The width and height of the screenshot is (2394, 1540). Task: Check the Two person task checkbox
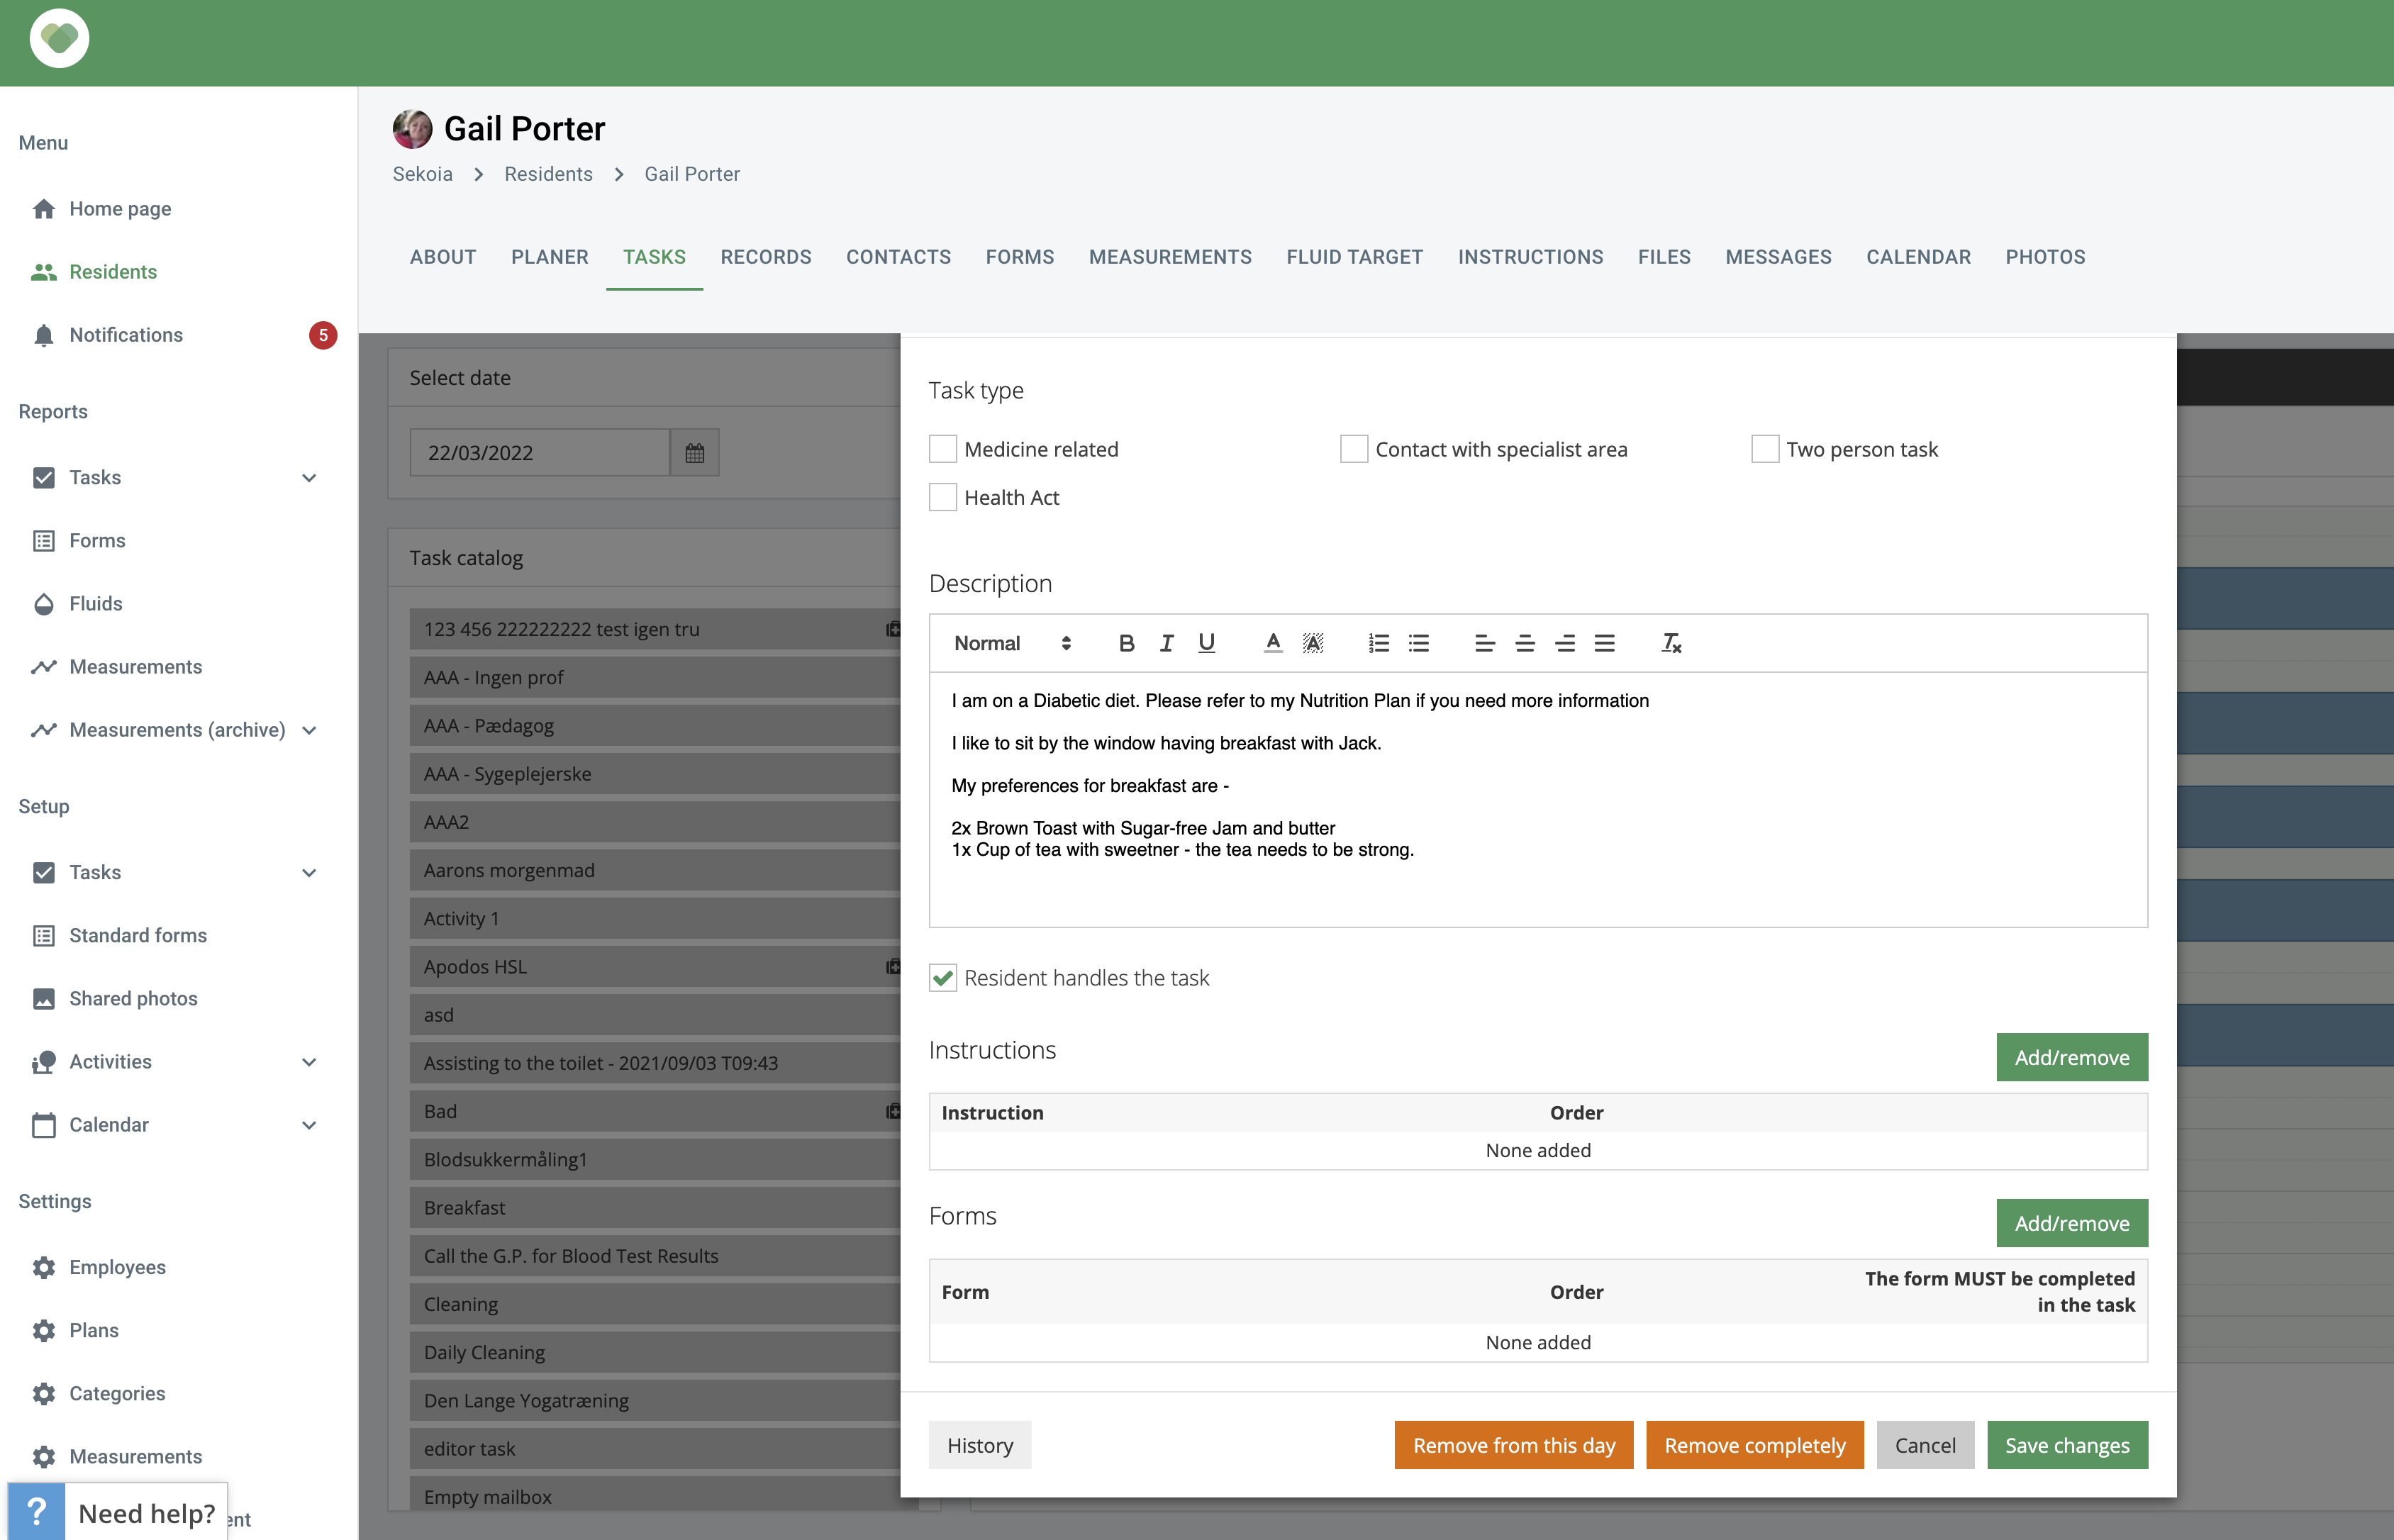tap(1764, 449)
